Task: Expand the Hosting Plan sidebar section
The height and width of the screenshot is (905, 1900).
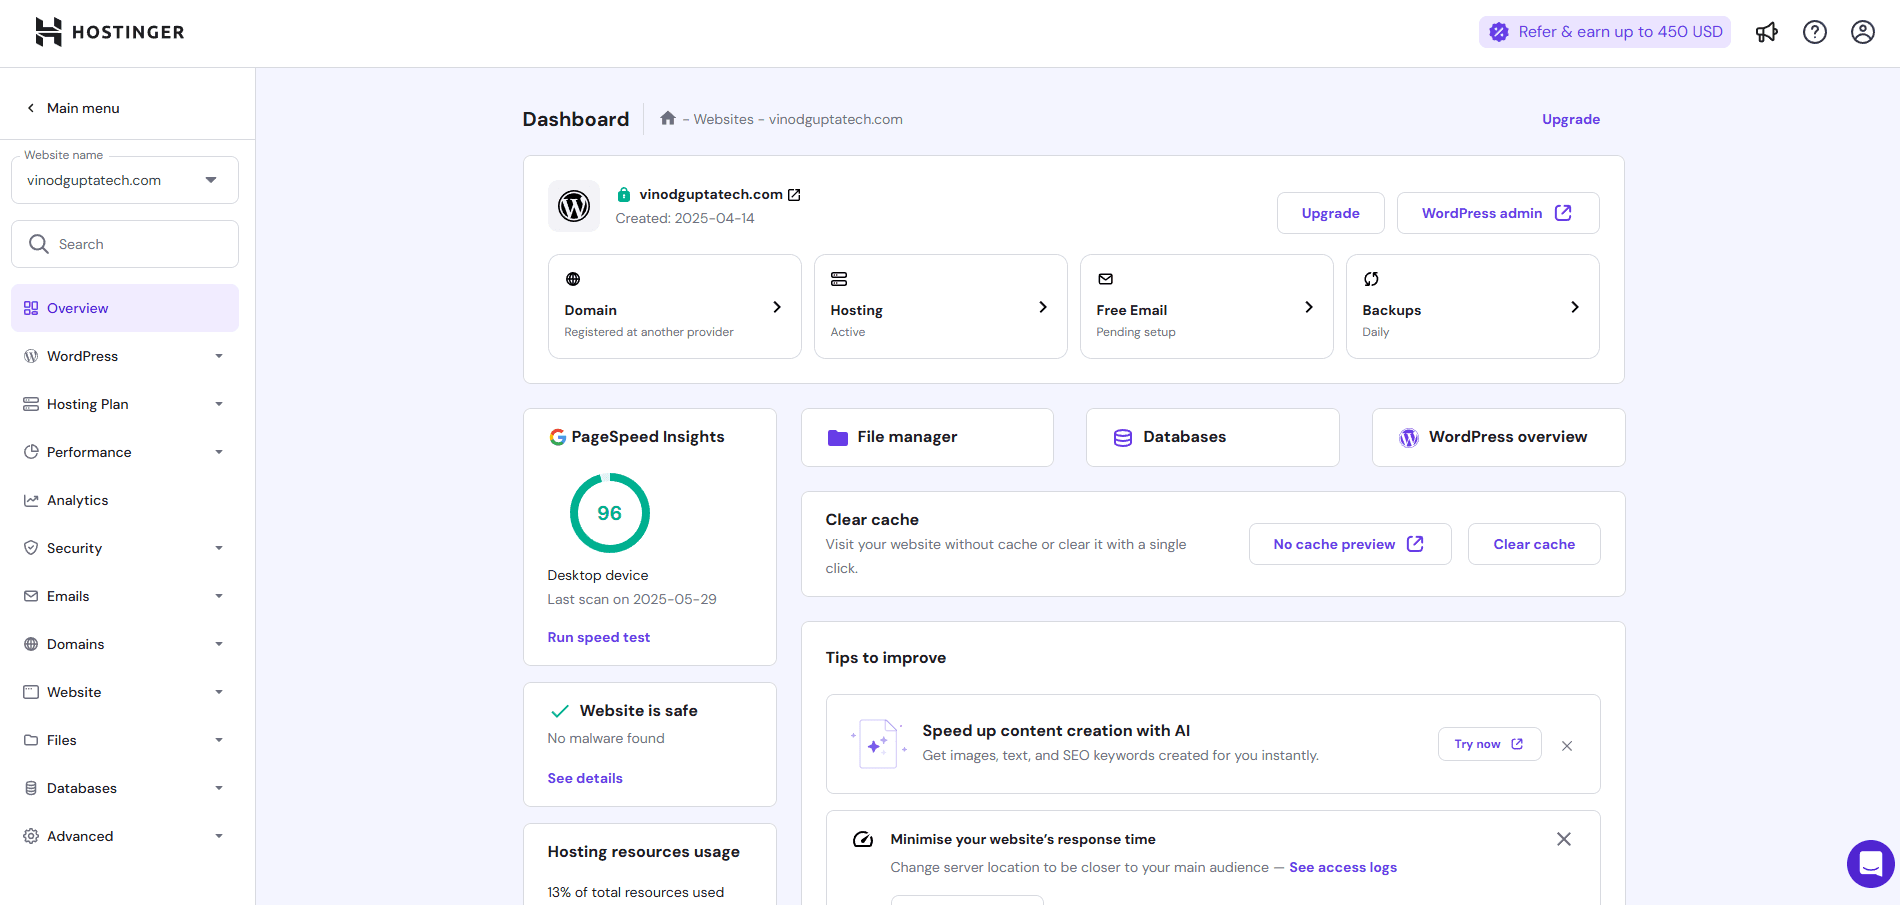Action: [x=125, y=404]
